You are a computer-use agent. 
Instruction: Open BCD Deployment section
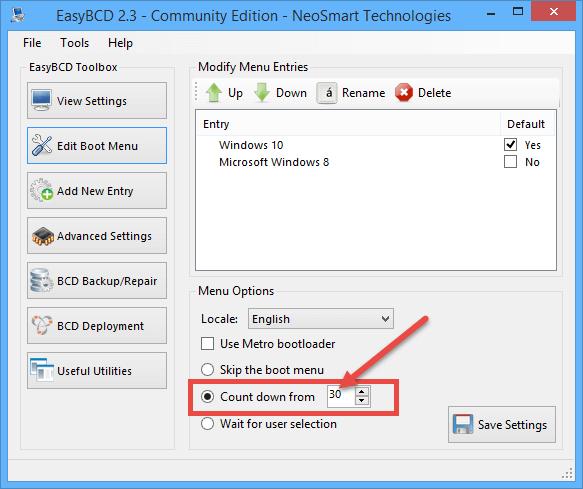pyautogui.click(x=97, y=326)
